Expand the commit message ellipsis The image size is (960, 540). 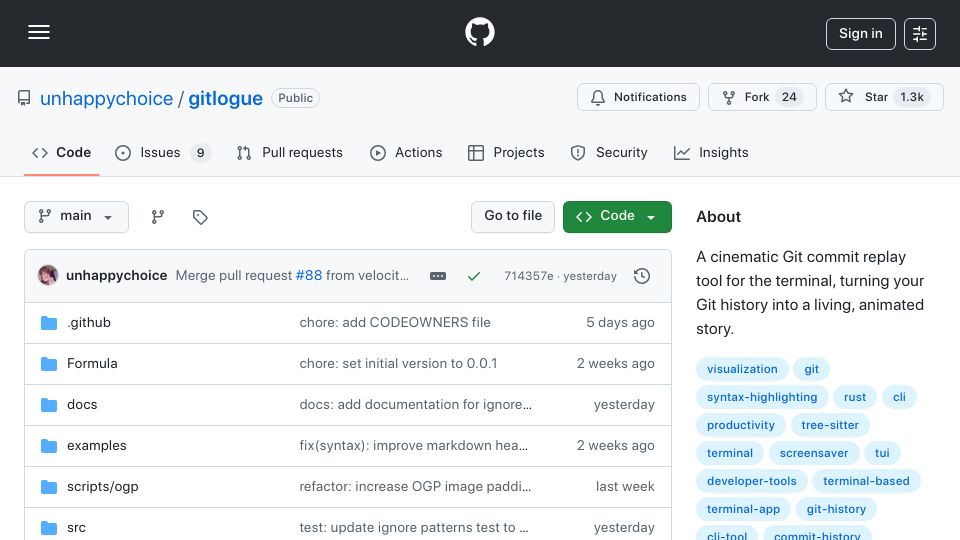(438, 276)
